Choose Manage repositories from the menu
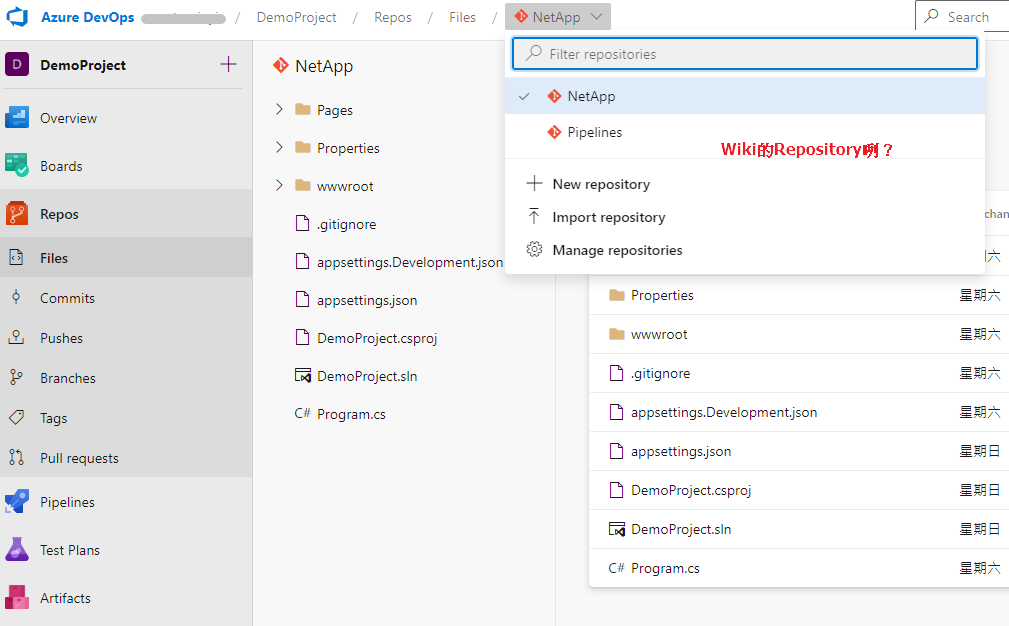The image size is (1009, 626). [x=745, y=250]
